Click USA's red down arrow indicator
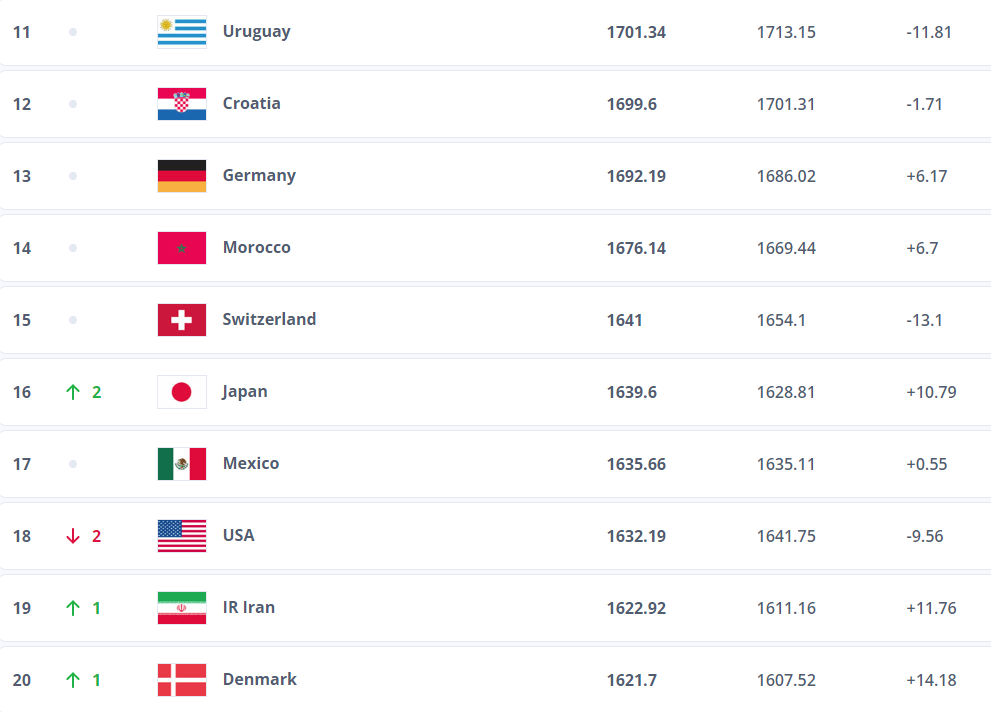This screenshot has width=991, height=712. click(x=72, y=536)
